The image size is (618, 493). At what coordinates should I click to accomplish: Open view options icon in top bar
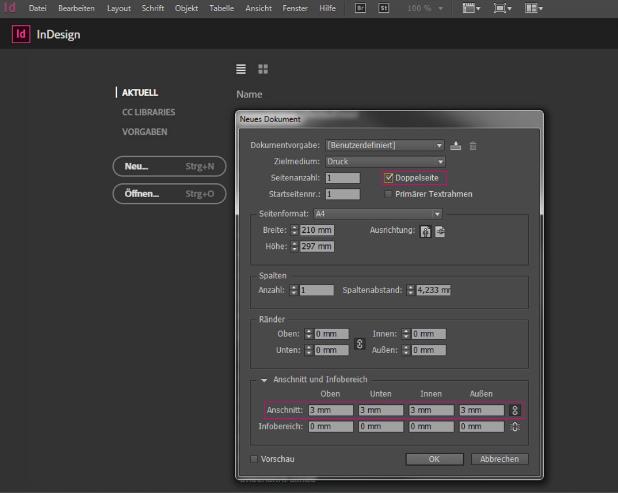pos(471,8)
